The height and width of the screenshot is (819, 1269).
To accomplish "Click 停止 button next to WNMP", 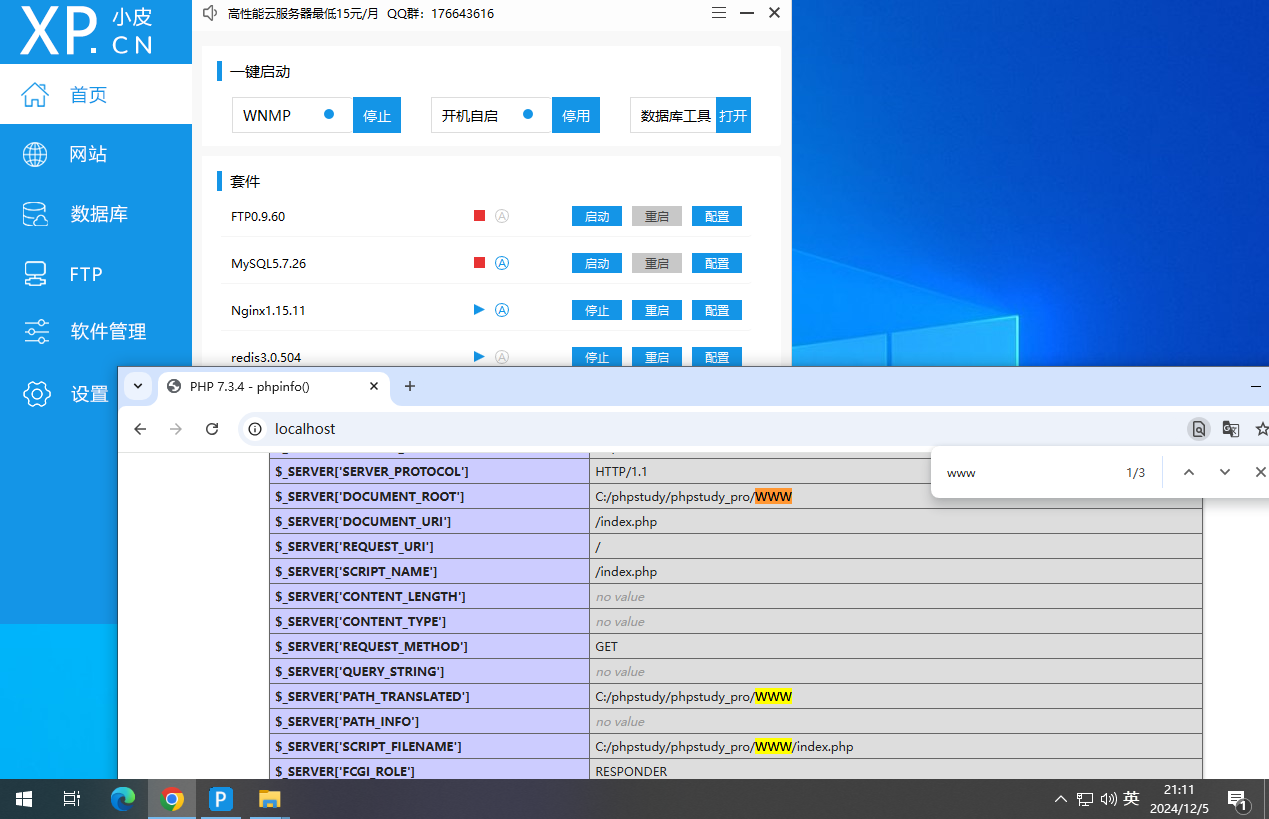I will 377,115.
